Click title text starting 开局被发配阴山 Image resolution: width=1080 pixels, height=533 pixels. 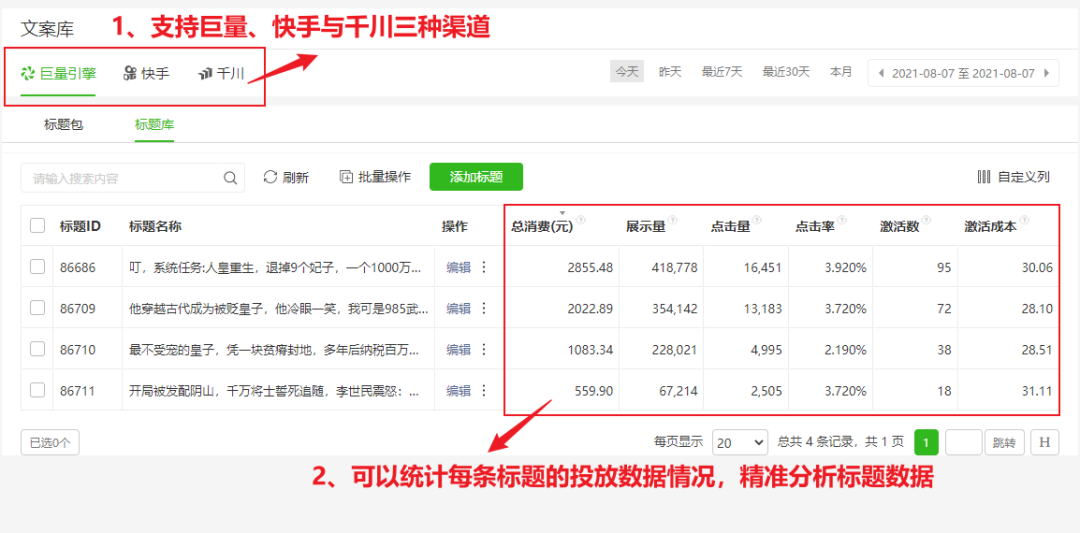274,391
